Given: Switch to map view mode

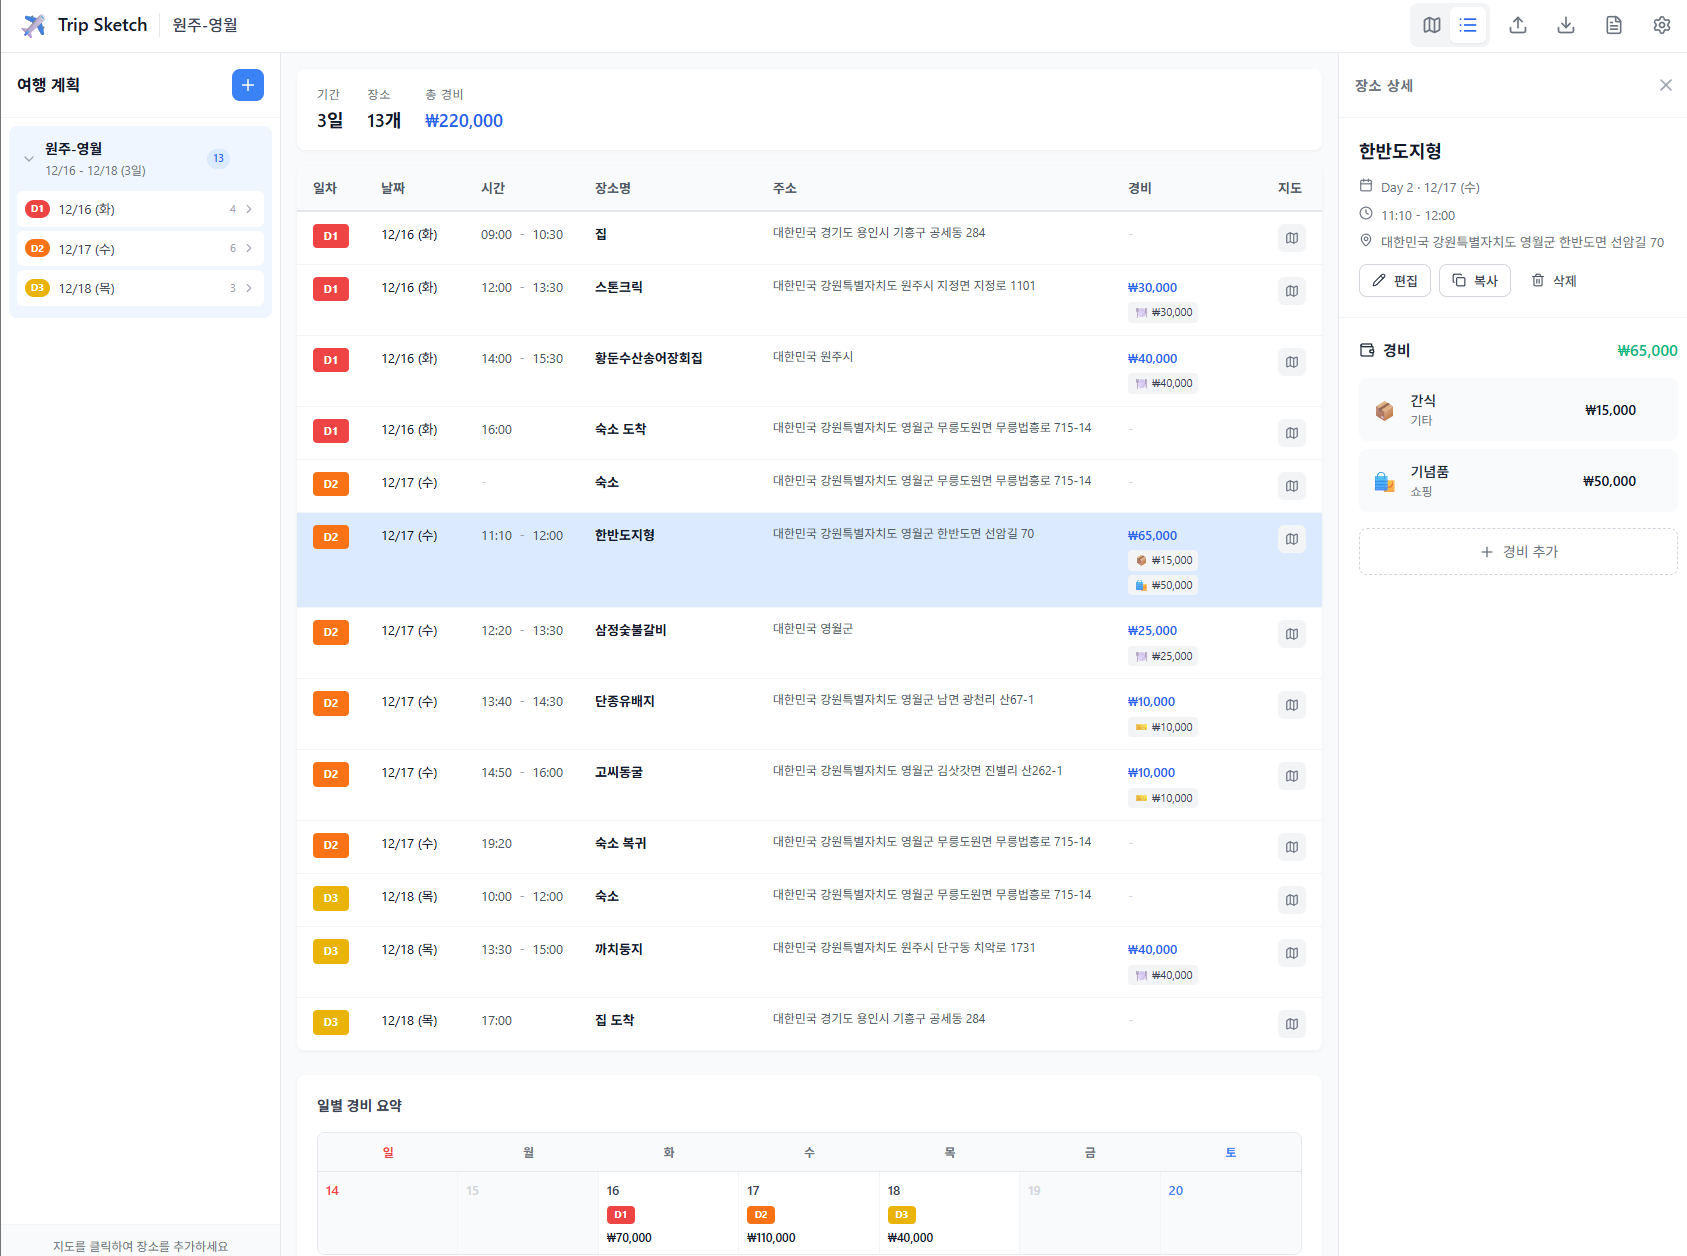Looking at the screenshot, I should pyautogui.click(x=1430, y=24).
